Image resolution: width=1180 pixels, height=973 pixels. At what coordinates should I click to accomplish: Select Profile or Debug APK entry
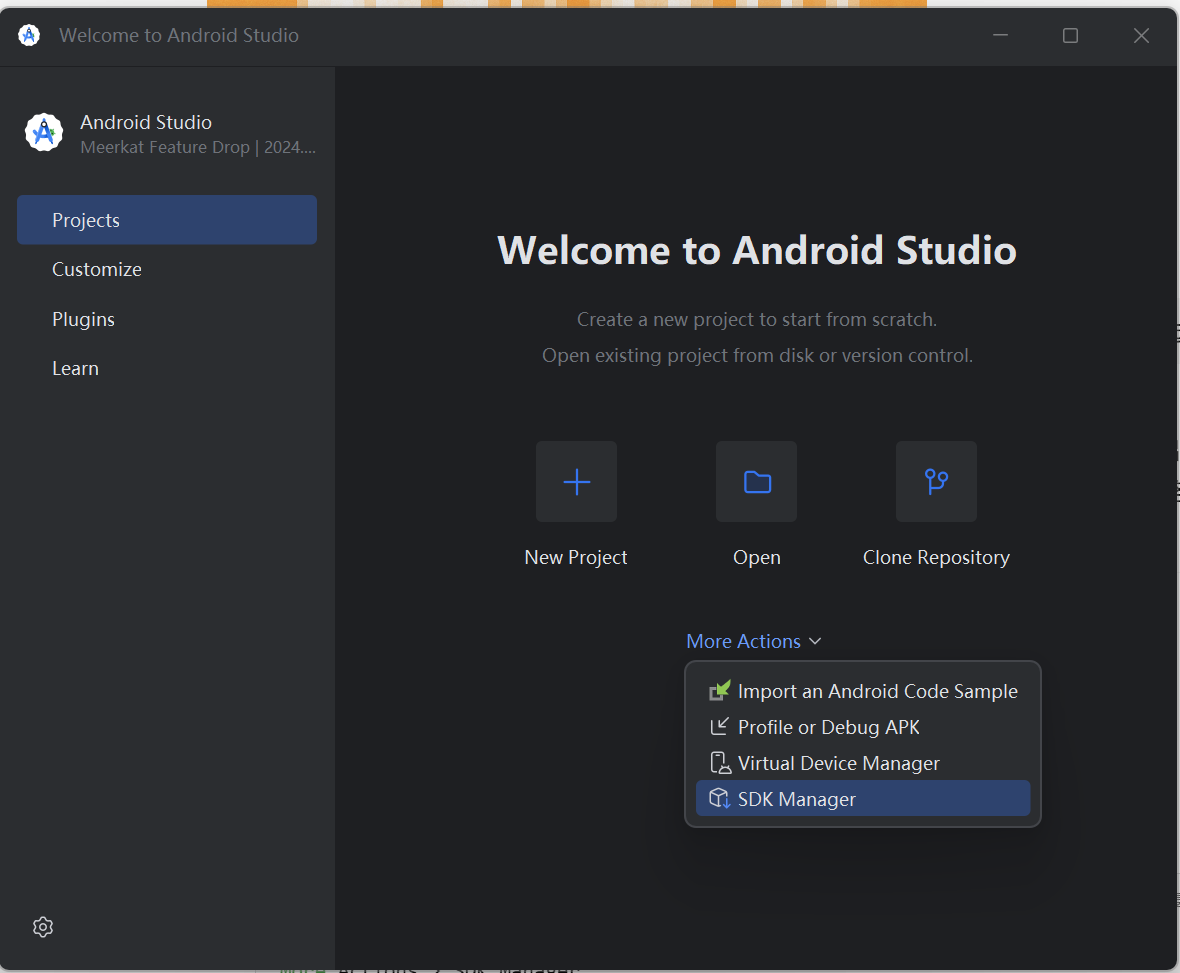[x=862, y=727]
